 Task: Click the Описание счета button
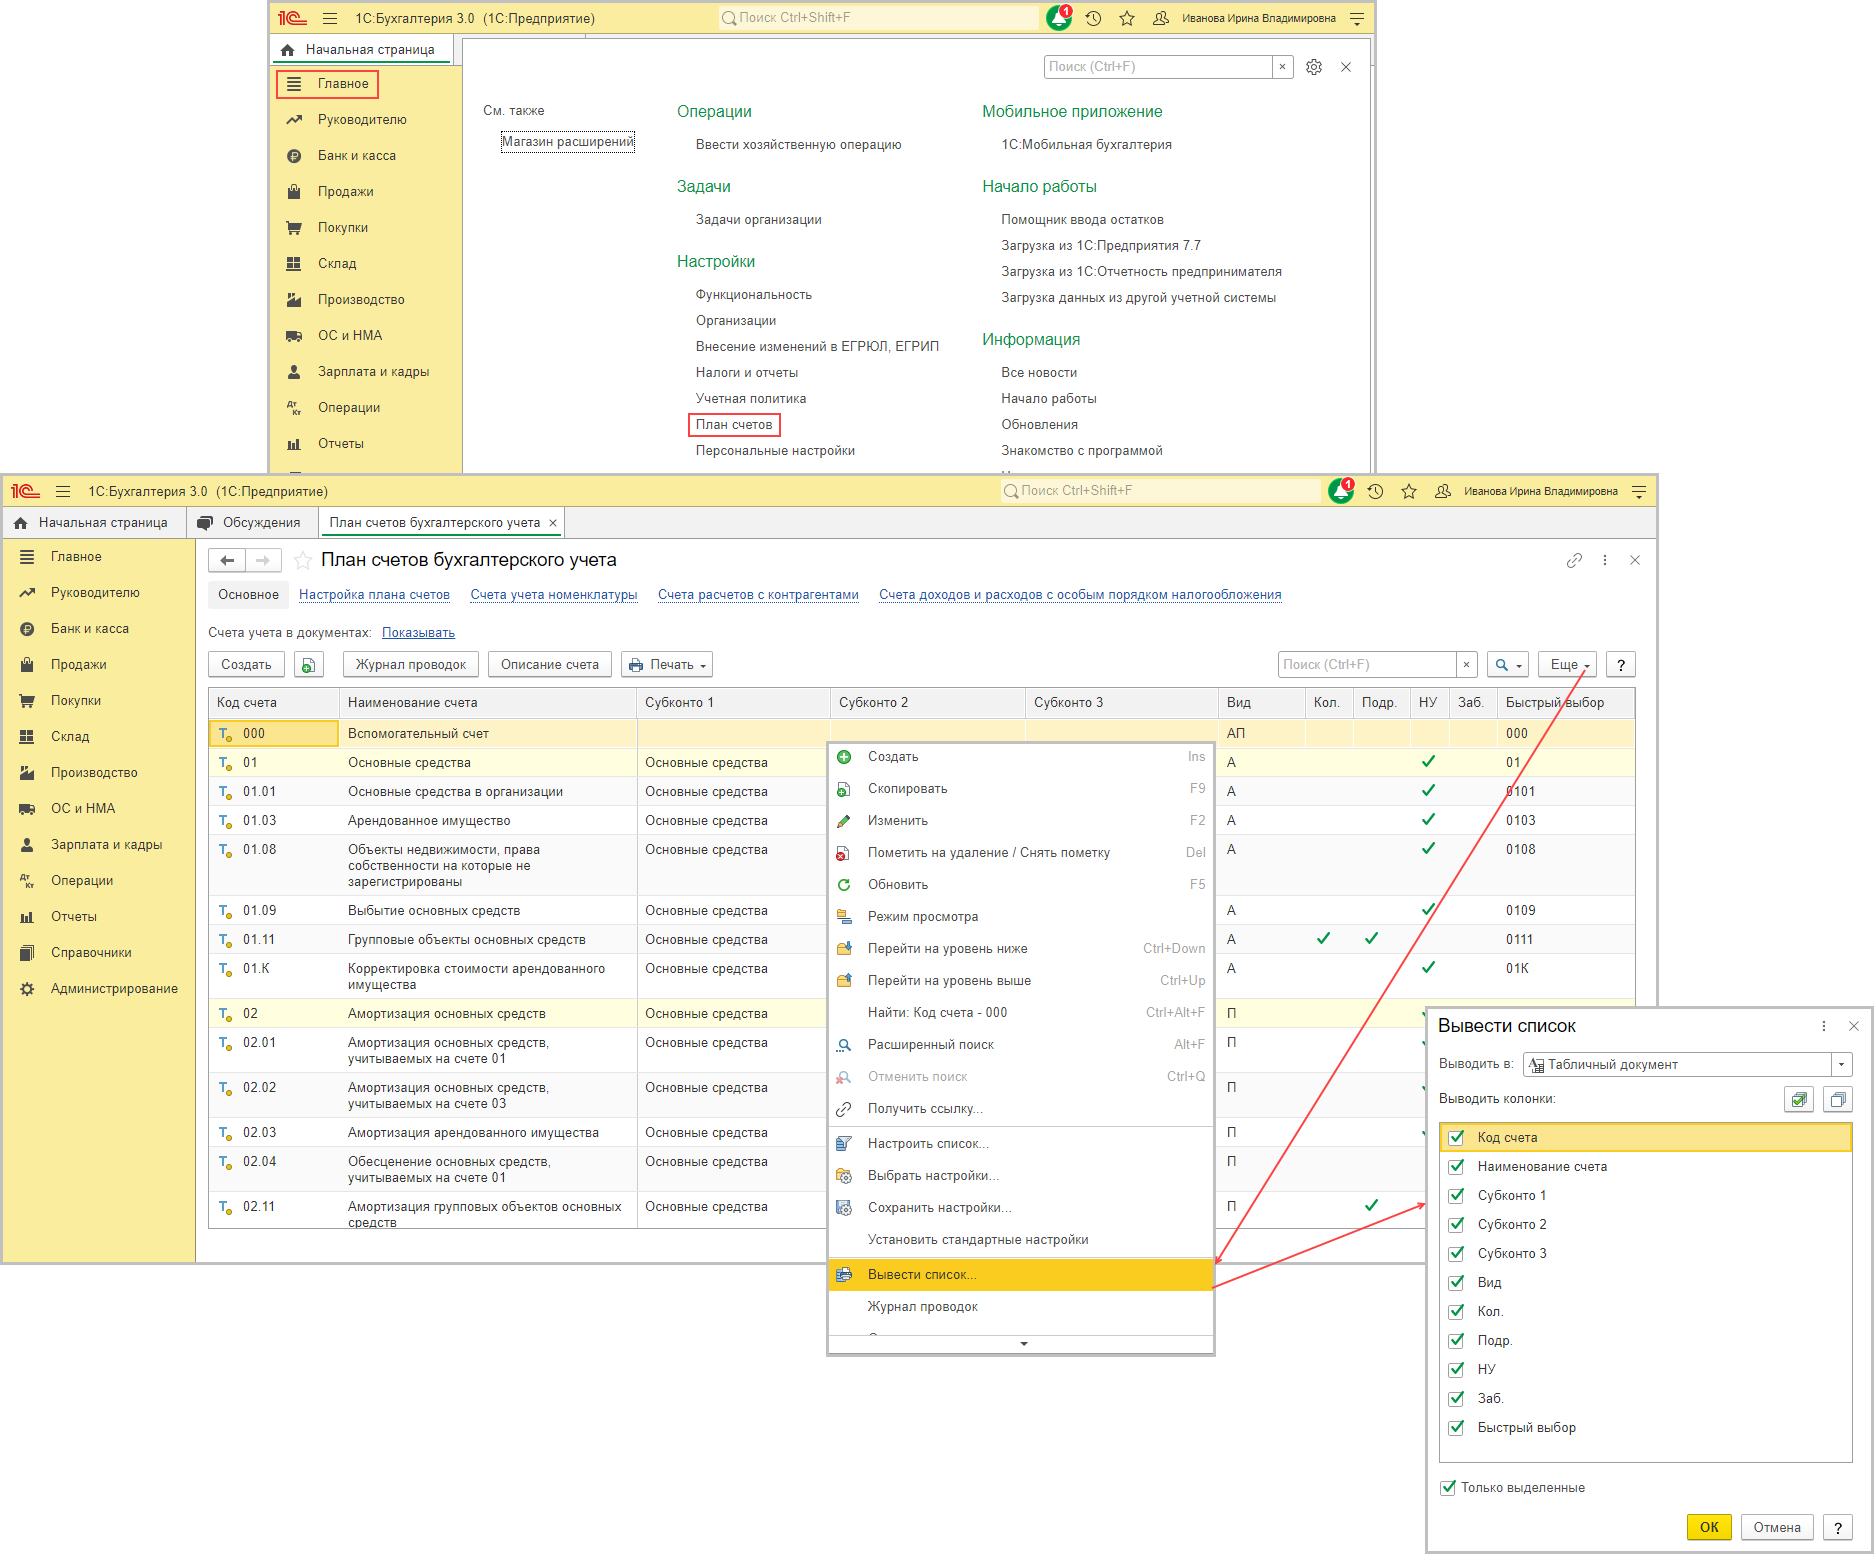tap(550, 665)
